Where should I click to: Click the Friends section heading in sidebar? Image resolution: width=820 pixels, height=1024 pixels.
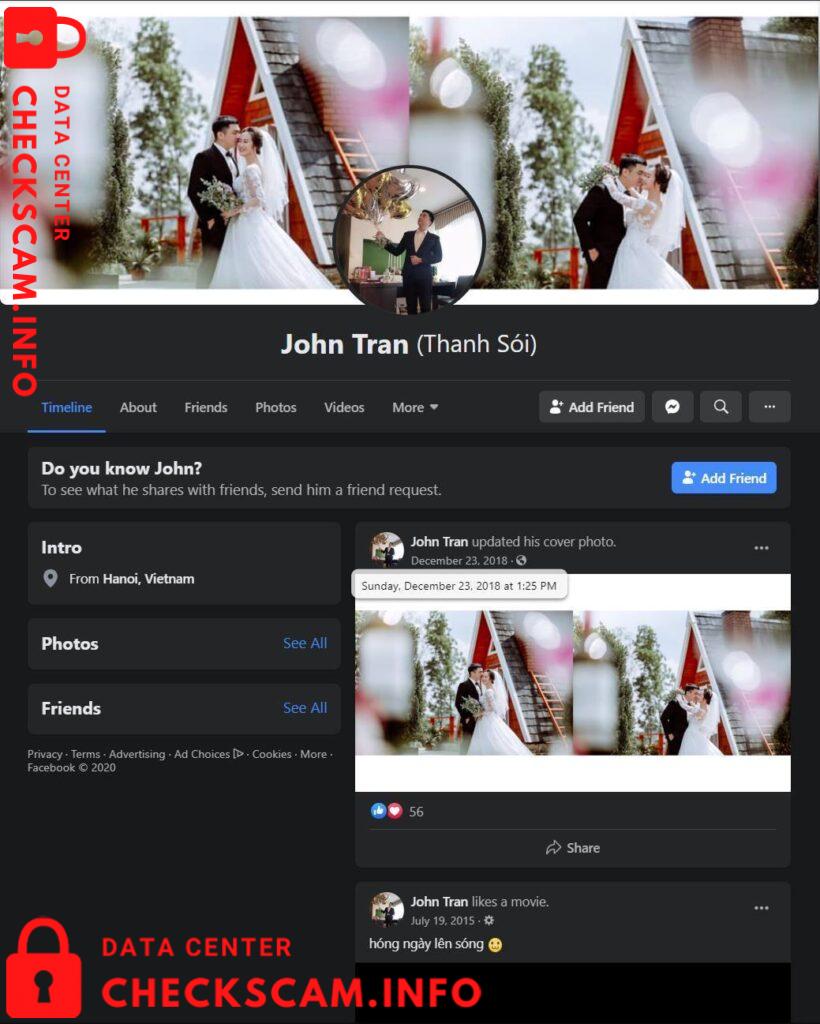[x=71, y=709]
